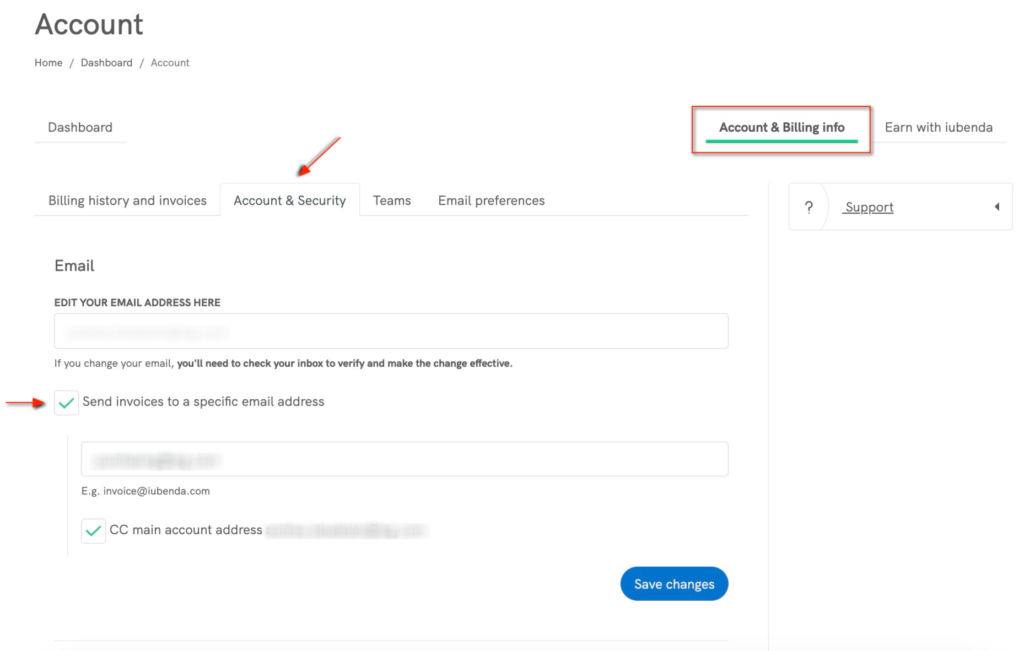The height and width of the screenshot is (651, 1024).
Task: Toggle the Send invoices checkbox
Action: [67, 402]
